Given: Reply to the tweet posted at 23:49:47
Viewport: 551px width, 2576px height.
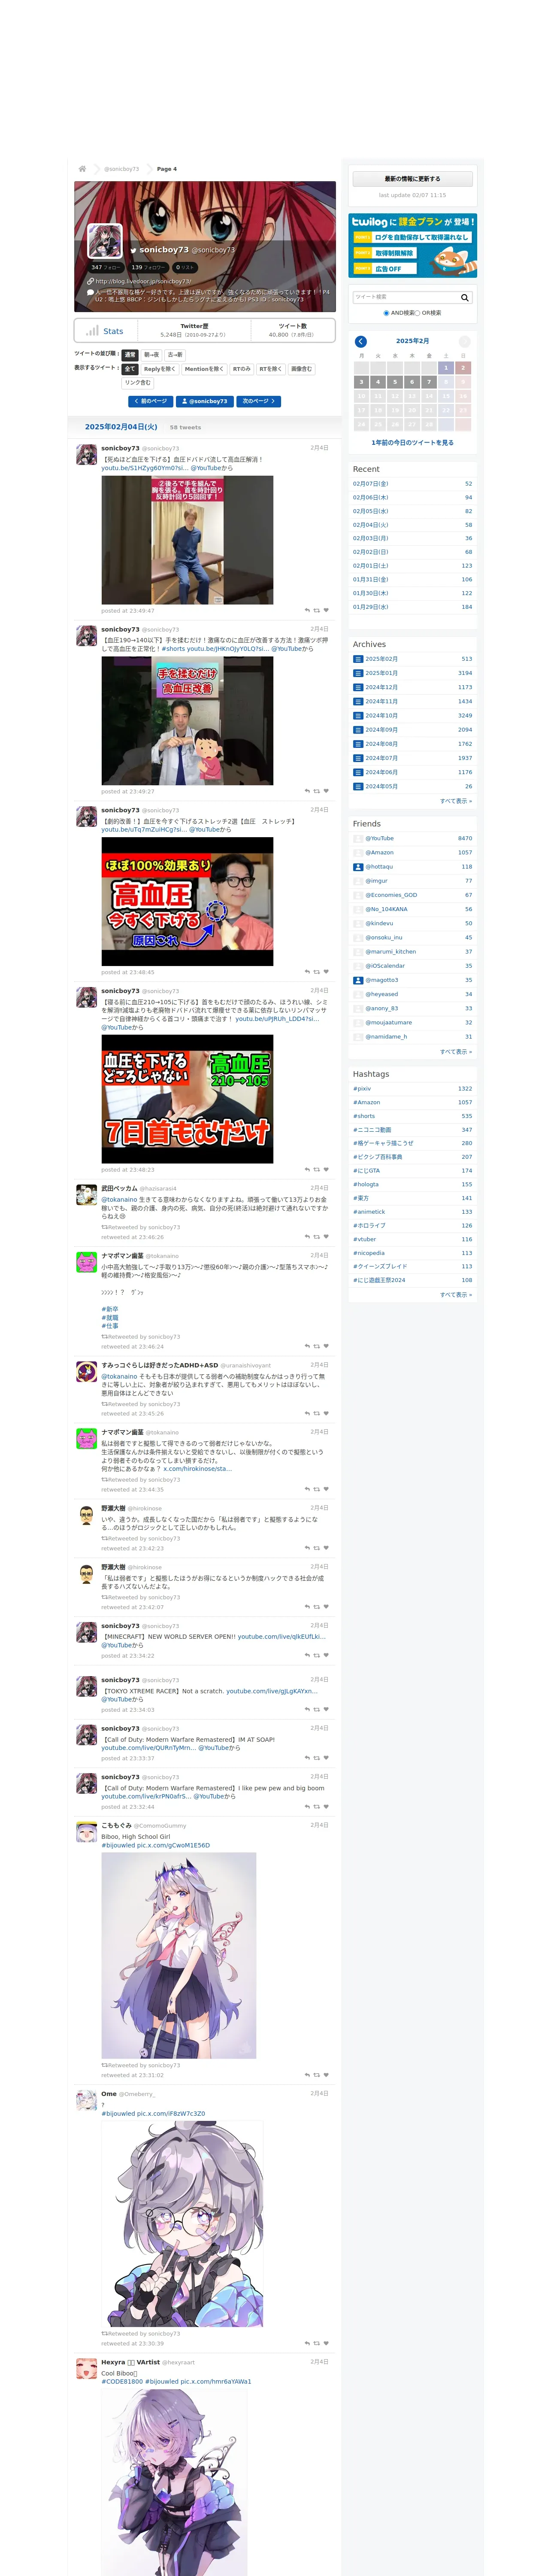Looking at the screenshot, I should pos(307,610).
